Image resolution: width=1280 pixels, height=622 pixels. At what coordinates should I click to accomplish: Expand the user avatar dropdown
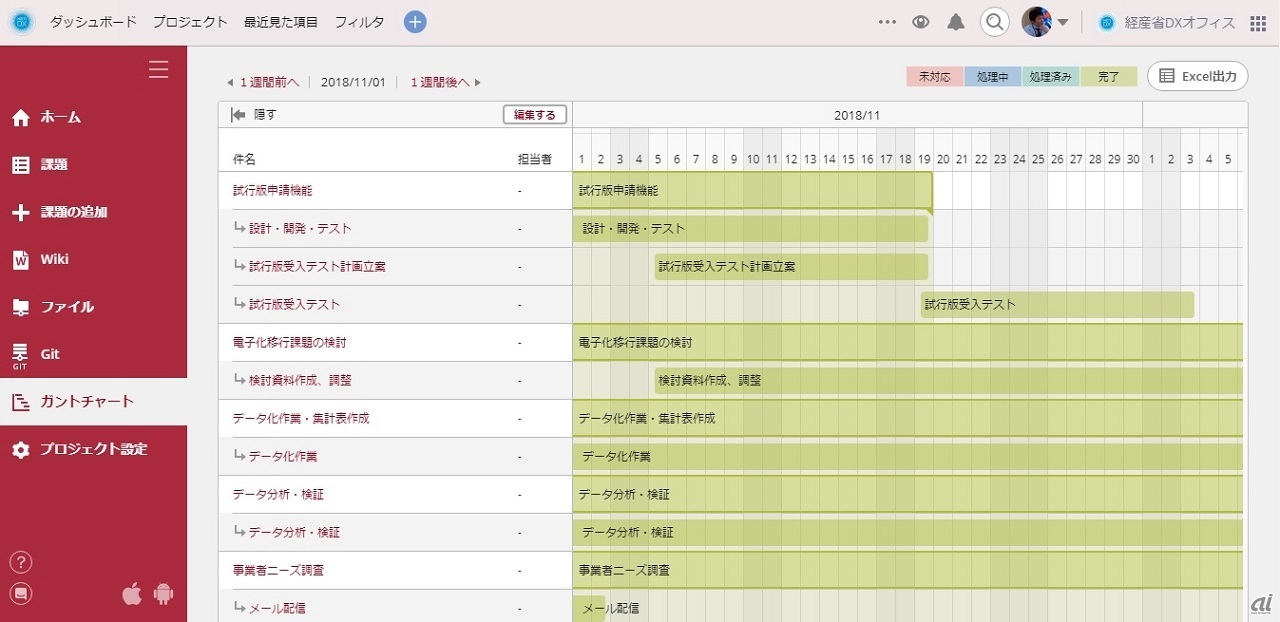tap(1062, 22)
